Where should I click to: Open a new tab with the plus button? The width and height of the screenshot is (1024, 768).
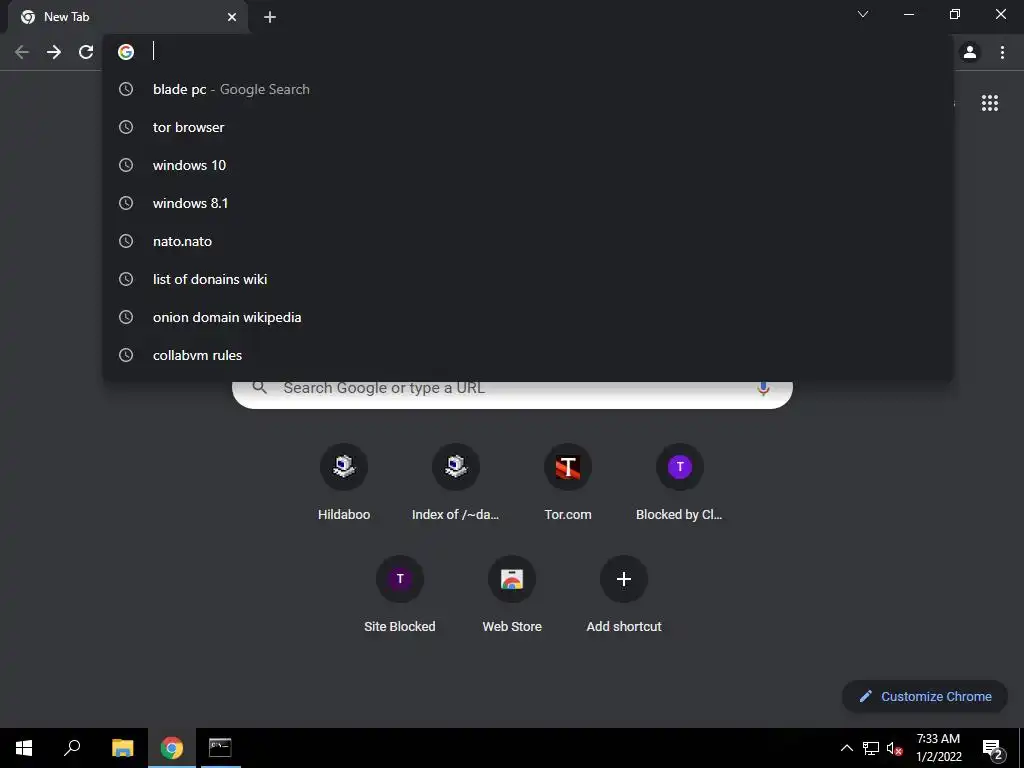tap(270, 17)
